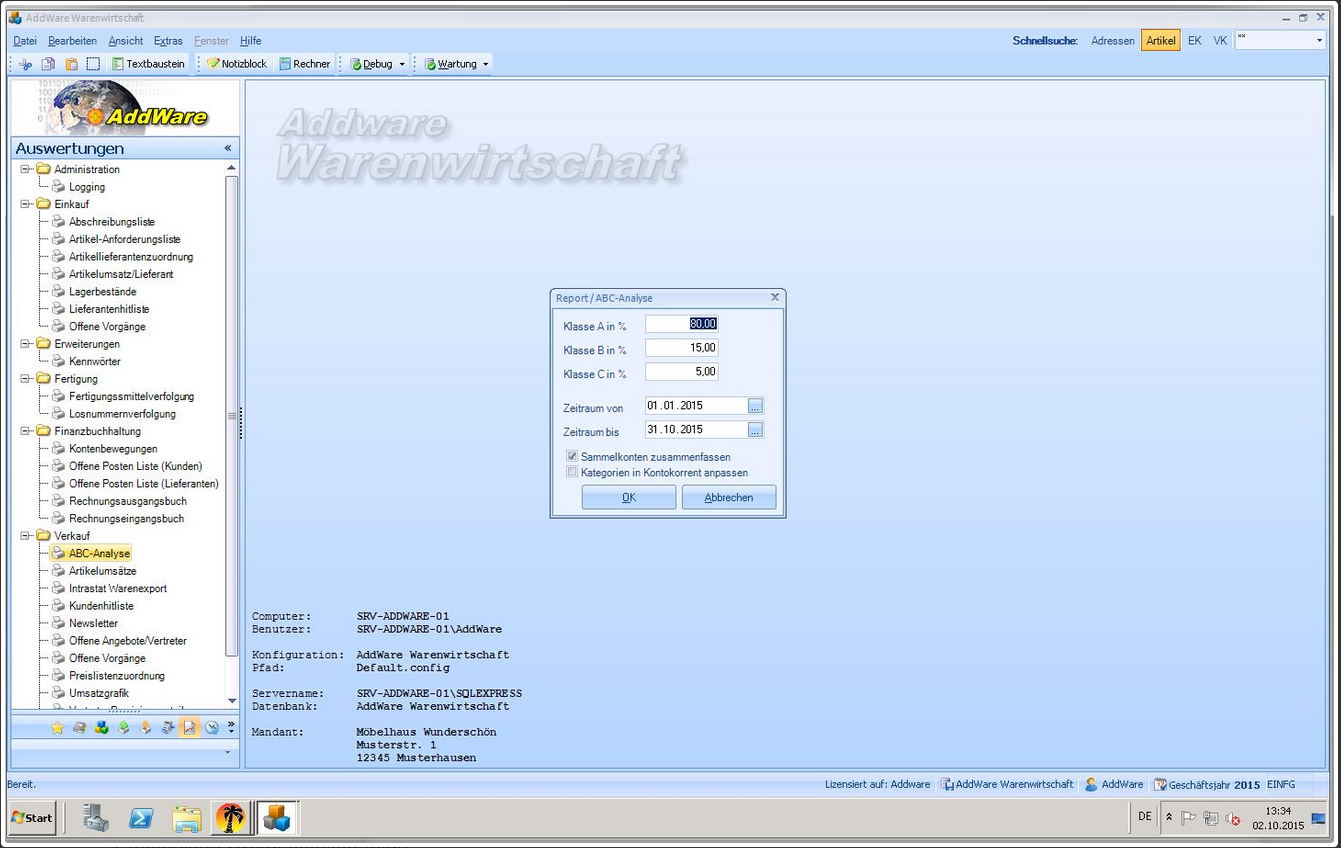This screenshot has height=848, width=1341.
Task: Open the Textbaustein tool
Action: (x=148, y=64)
